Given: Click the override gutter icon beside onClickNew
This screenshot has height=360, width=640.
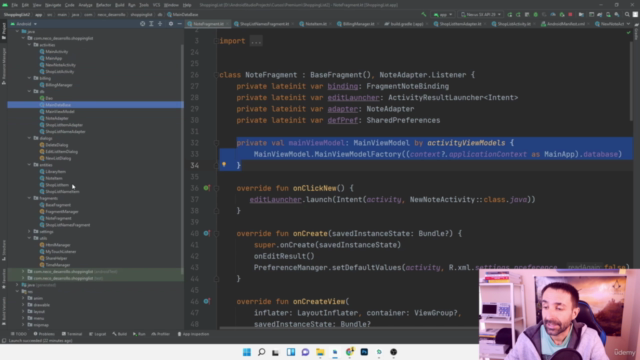Looking at the screenshot, I should pos(207,188).
